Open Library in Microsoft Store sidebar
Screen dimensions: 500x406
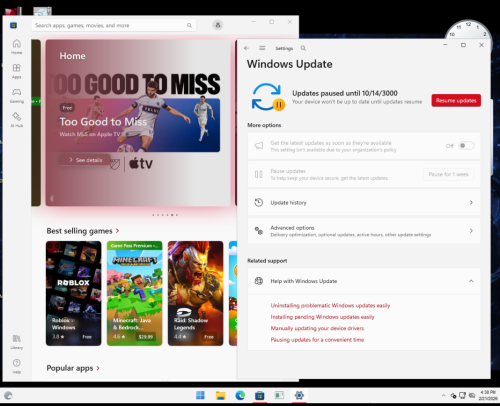pyautogui.click(x=17, y=342)
